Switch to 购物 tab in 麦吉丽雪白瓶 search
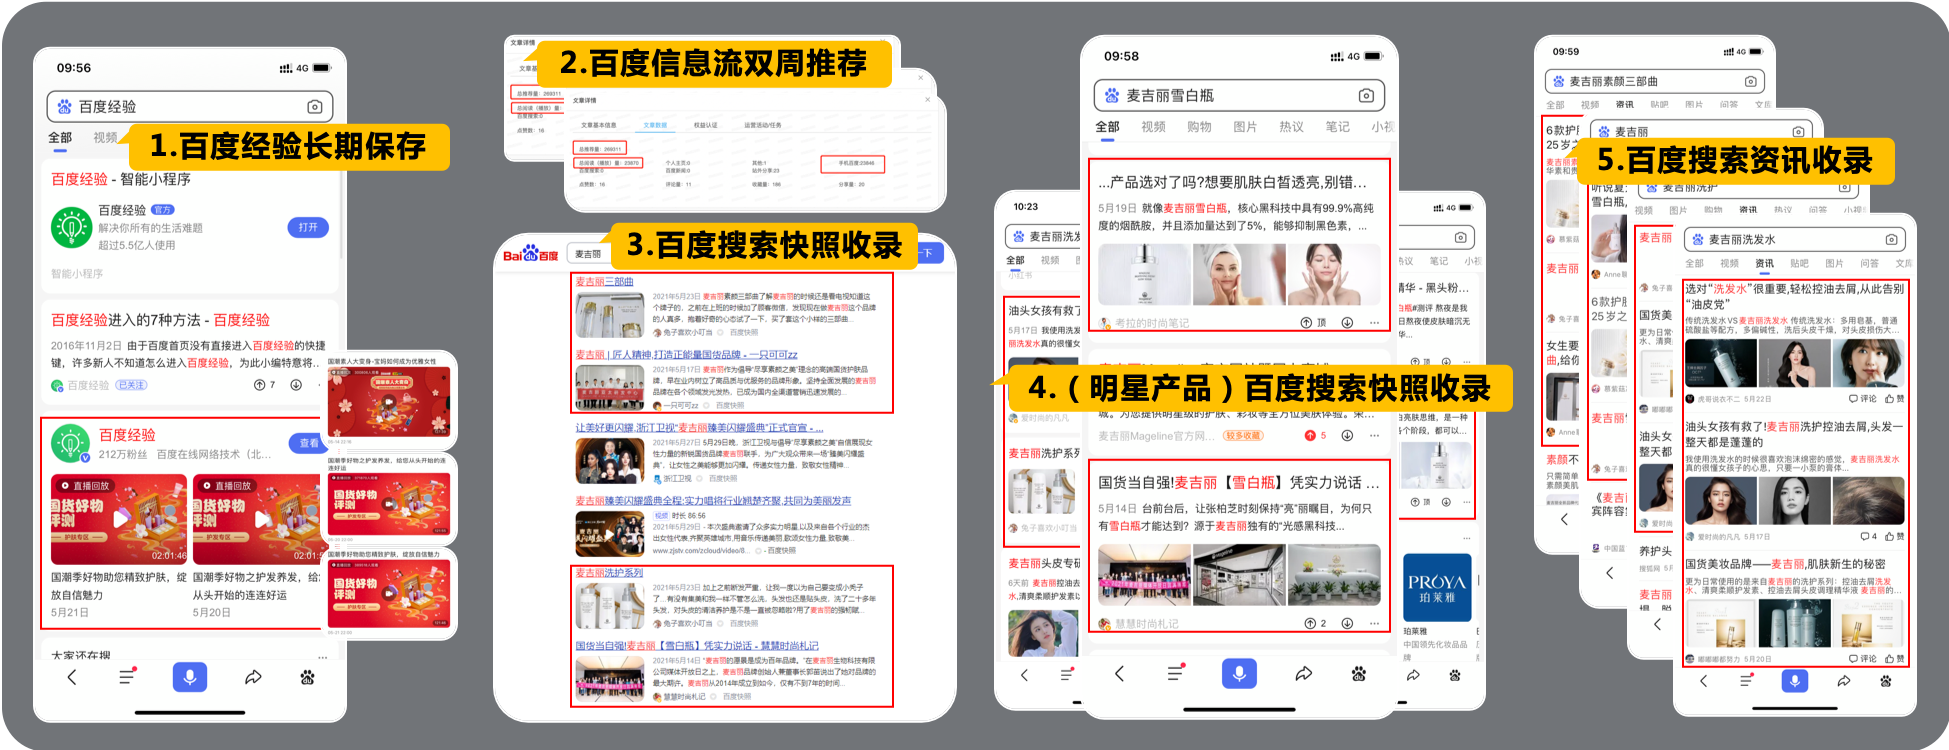 point(1199,127)
